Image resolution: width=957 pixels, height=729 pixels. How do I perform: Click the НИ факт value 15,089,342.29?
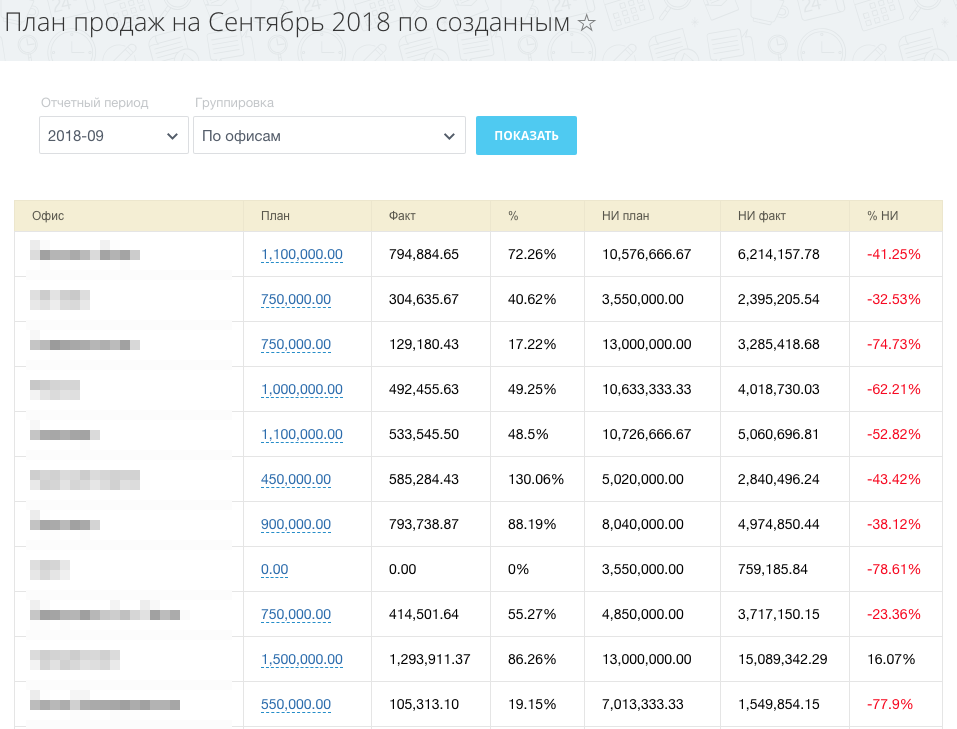click(782, 659)
